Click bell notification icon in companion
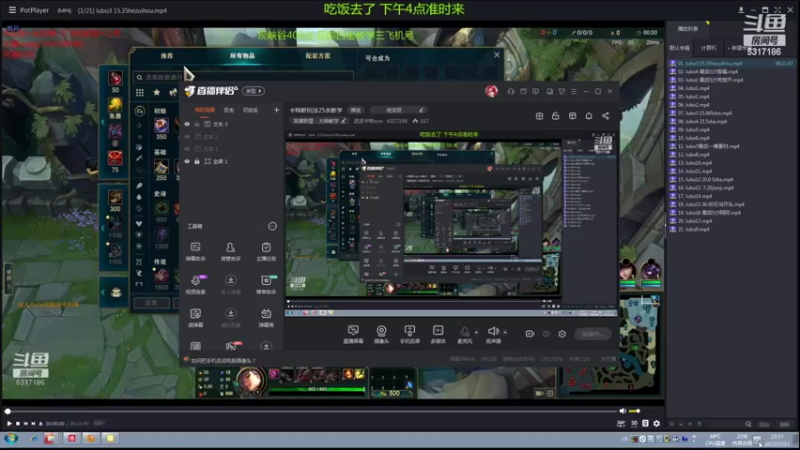 pyautogui.click(x=589, y=116)
